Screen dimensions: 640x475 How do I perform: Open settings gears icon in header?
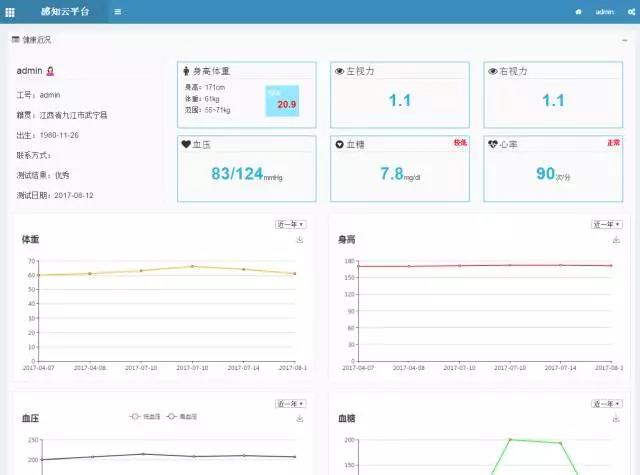point(630,12)
